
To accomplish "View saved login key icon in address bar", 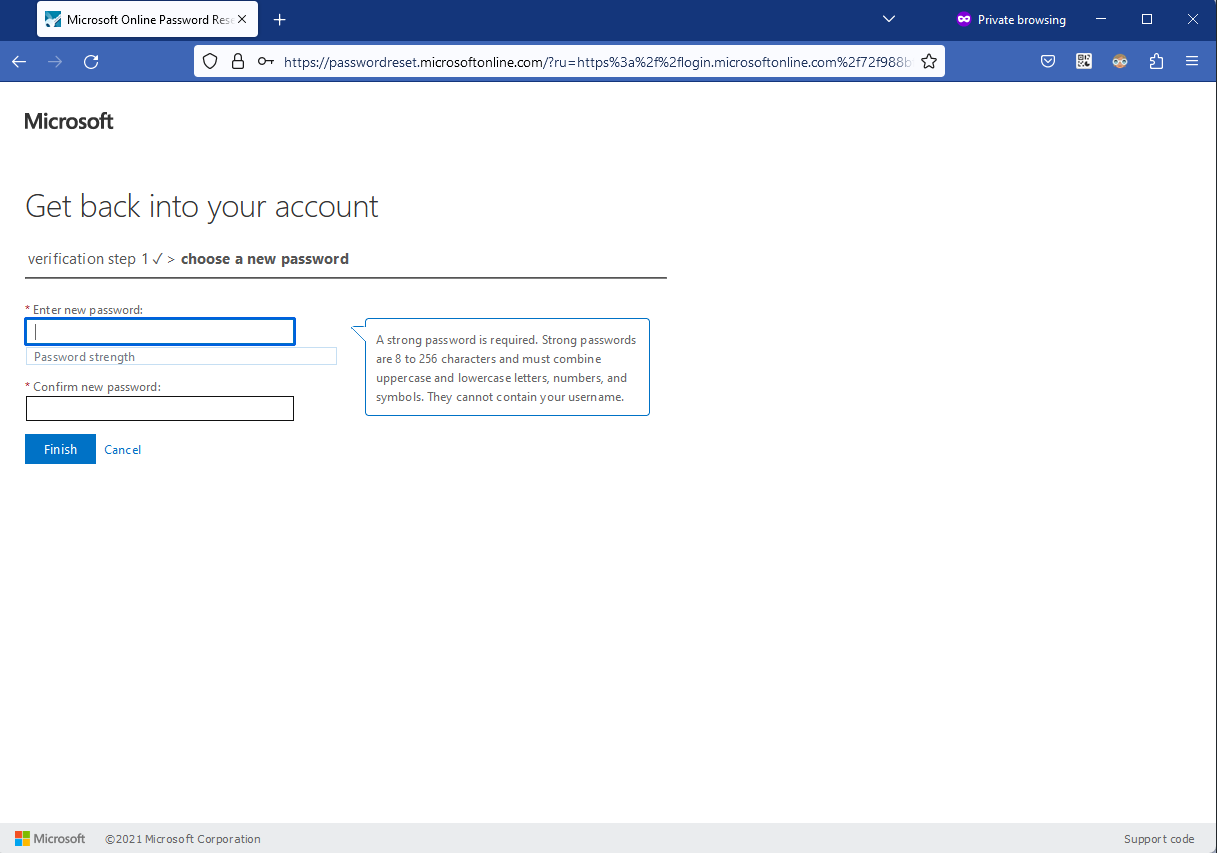I will coord(265,61).
